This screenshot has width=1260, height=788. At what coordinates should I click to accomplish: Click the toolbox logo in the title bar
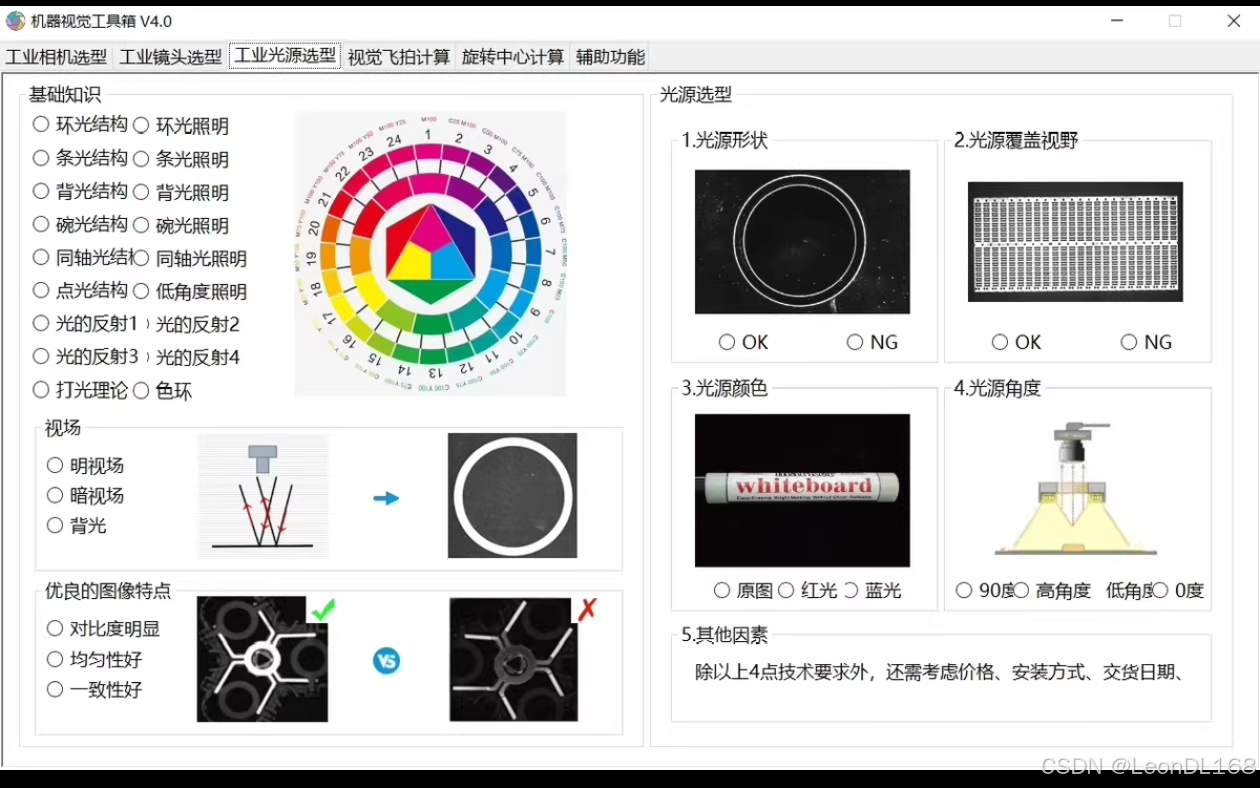14,20
